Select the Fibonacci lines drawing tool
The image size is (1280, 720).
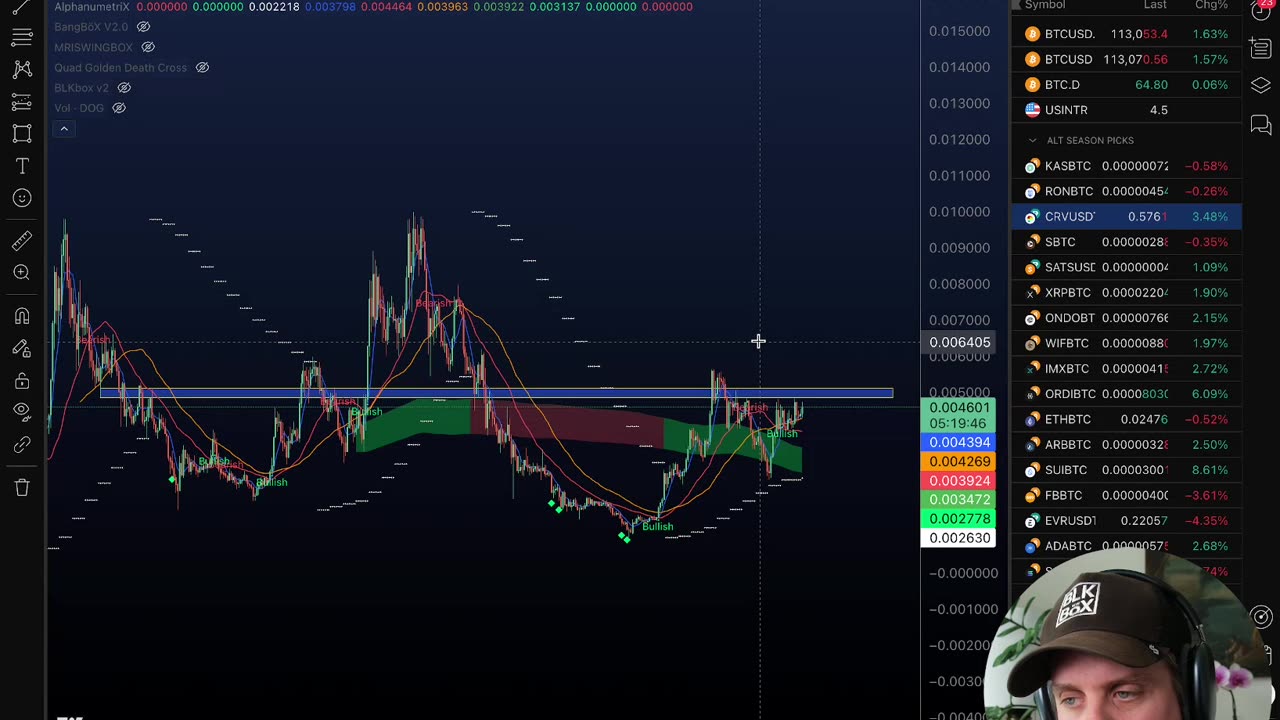pyautogui.click(x=22, y=37)
